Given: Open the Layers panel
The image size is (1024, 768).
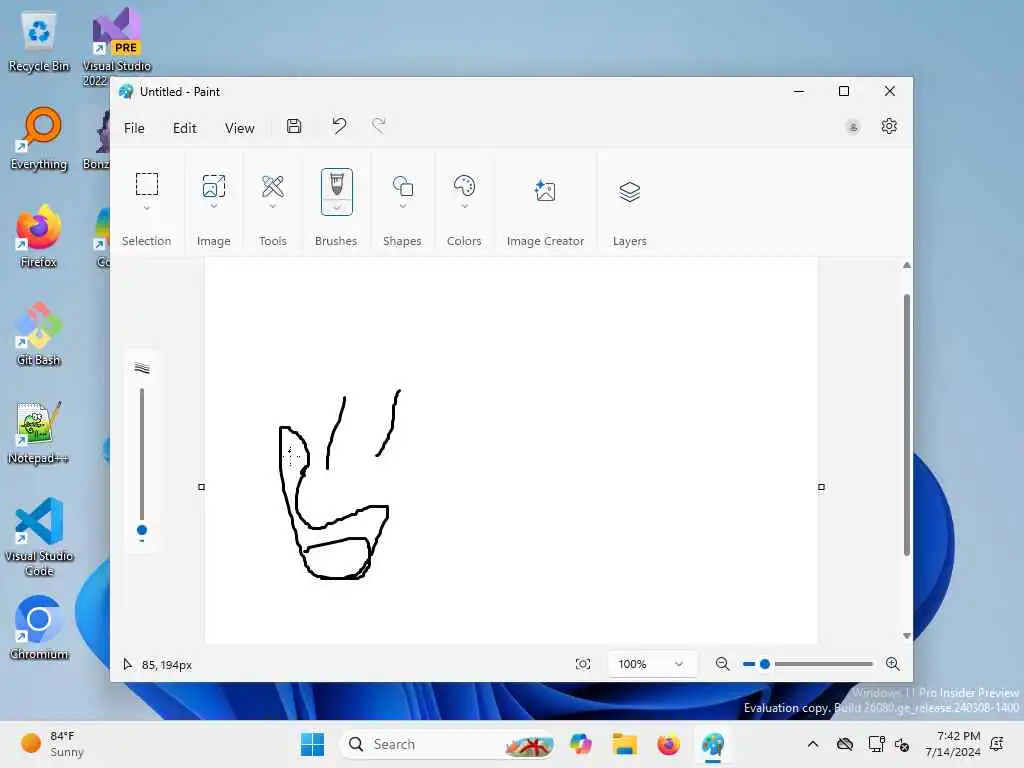Looking at the screenshot, I should [x=630, y=191].
